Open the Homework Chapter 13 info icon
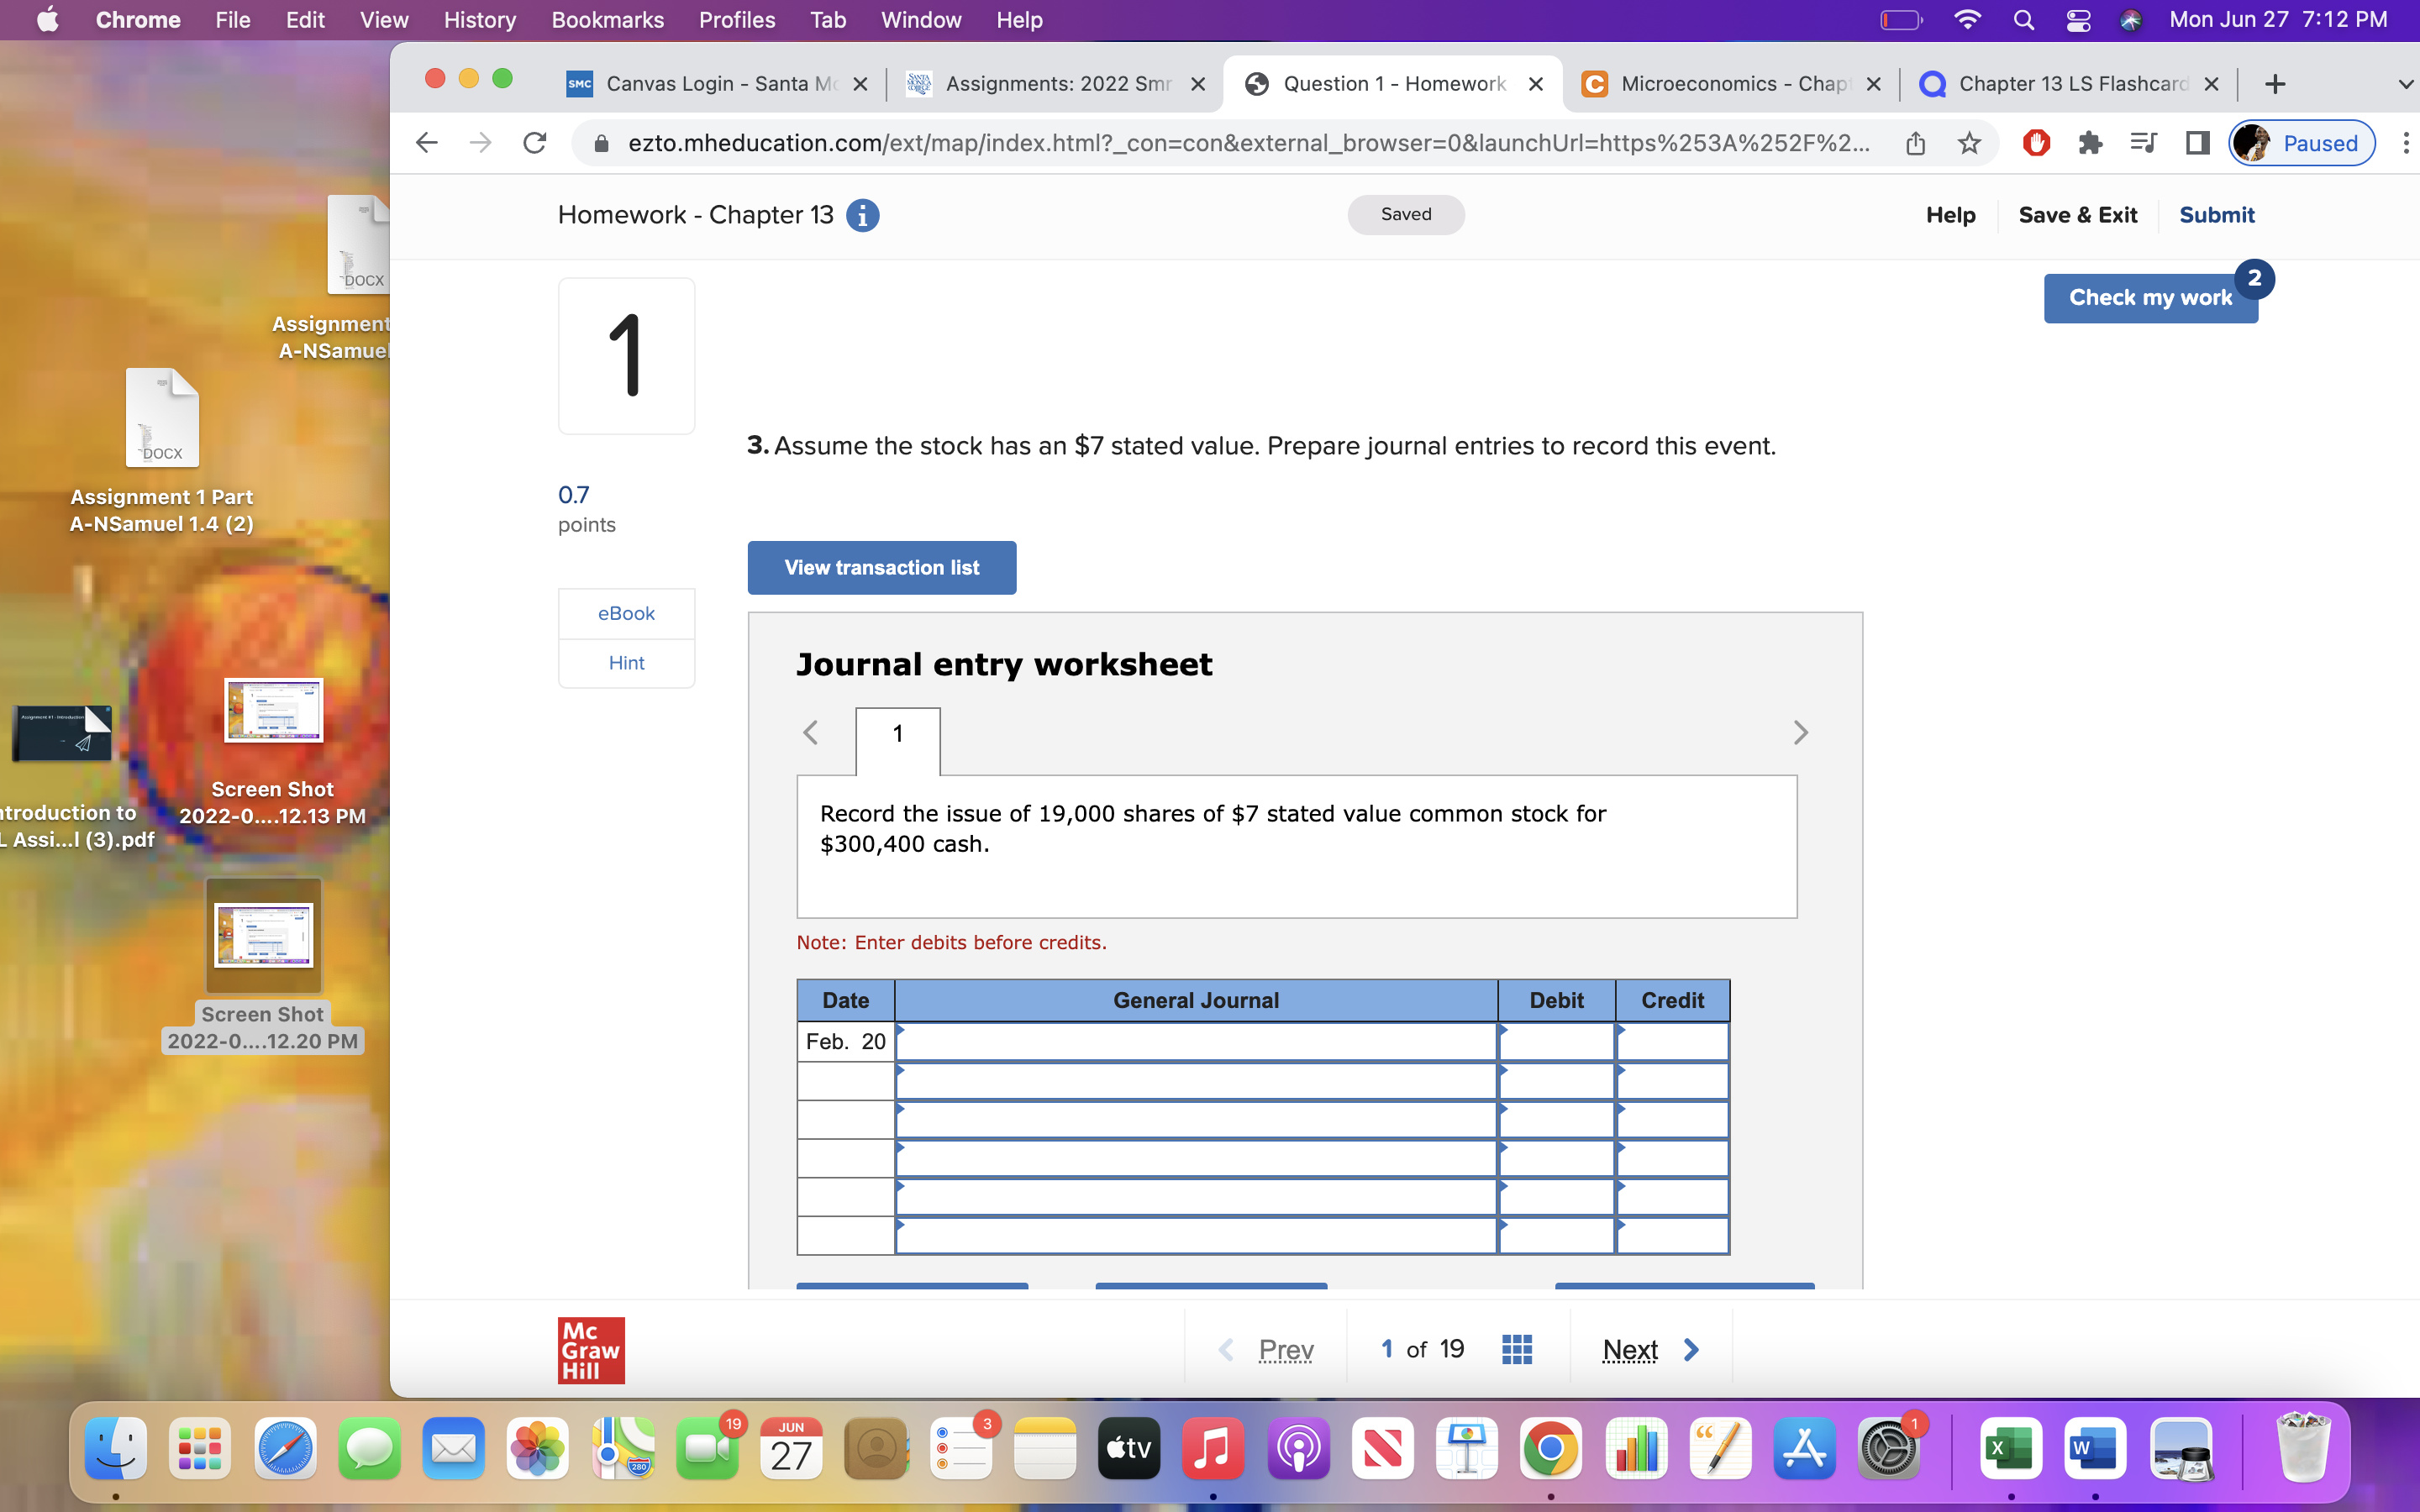 [862, 215]
